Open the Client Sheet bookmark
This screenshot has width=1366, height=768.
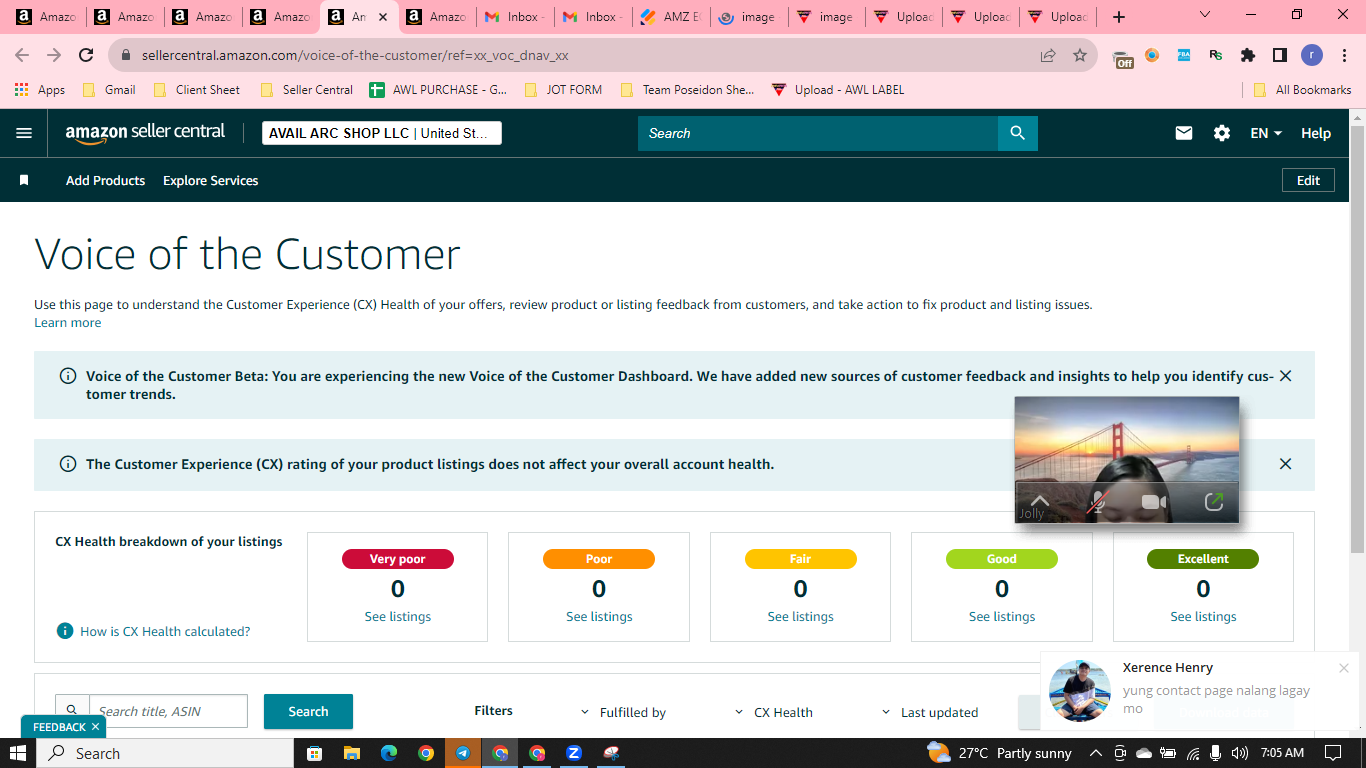[197, 90]
